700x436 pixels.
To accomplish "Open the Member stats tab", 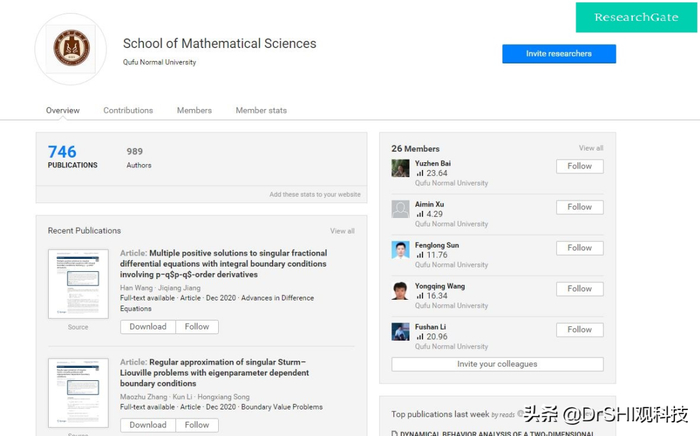I will [261, 110].
